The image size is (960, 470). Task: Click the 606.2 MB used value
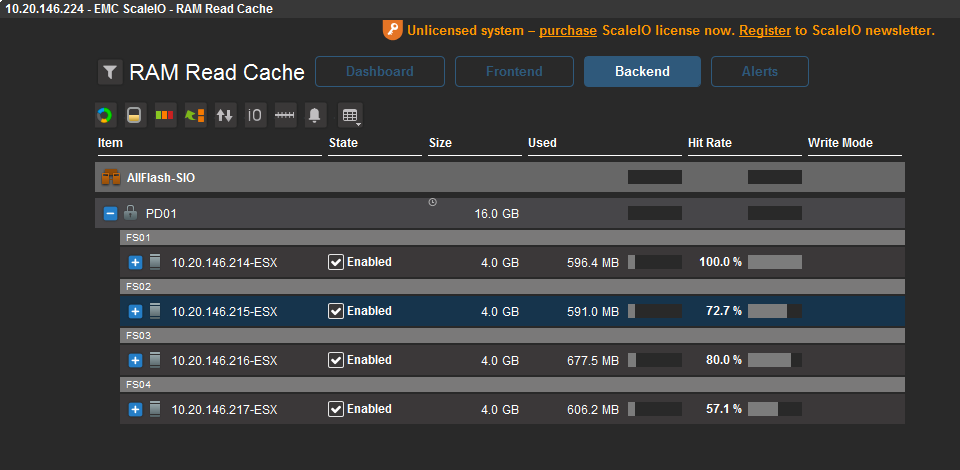(593, 409)
